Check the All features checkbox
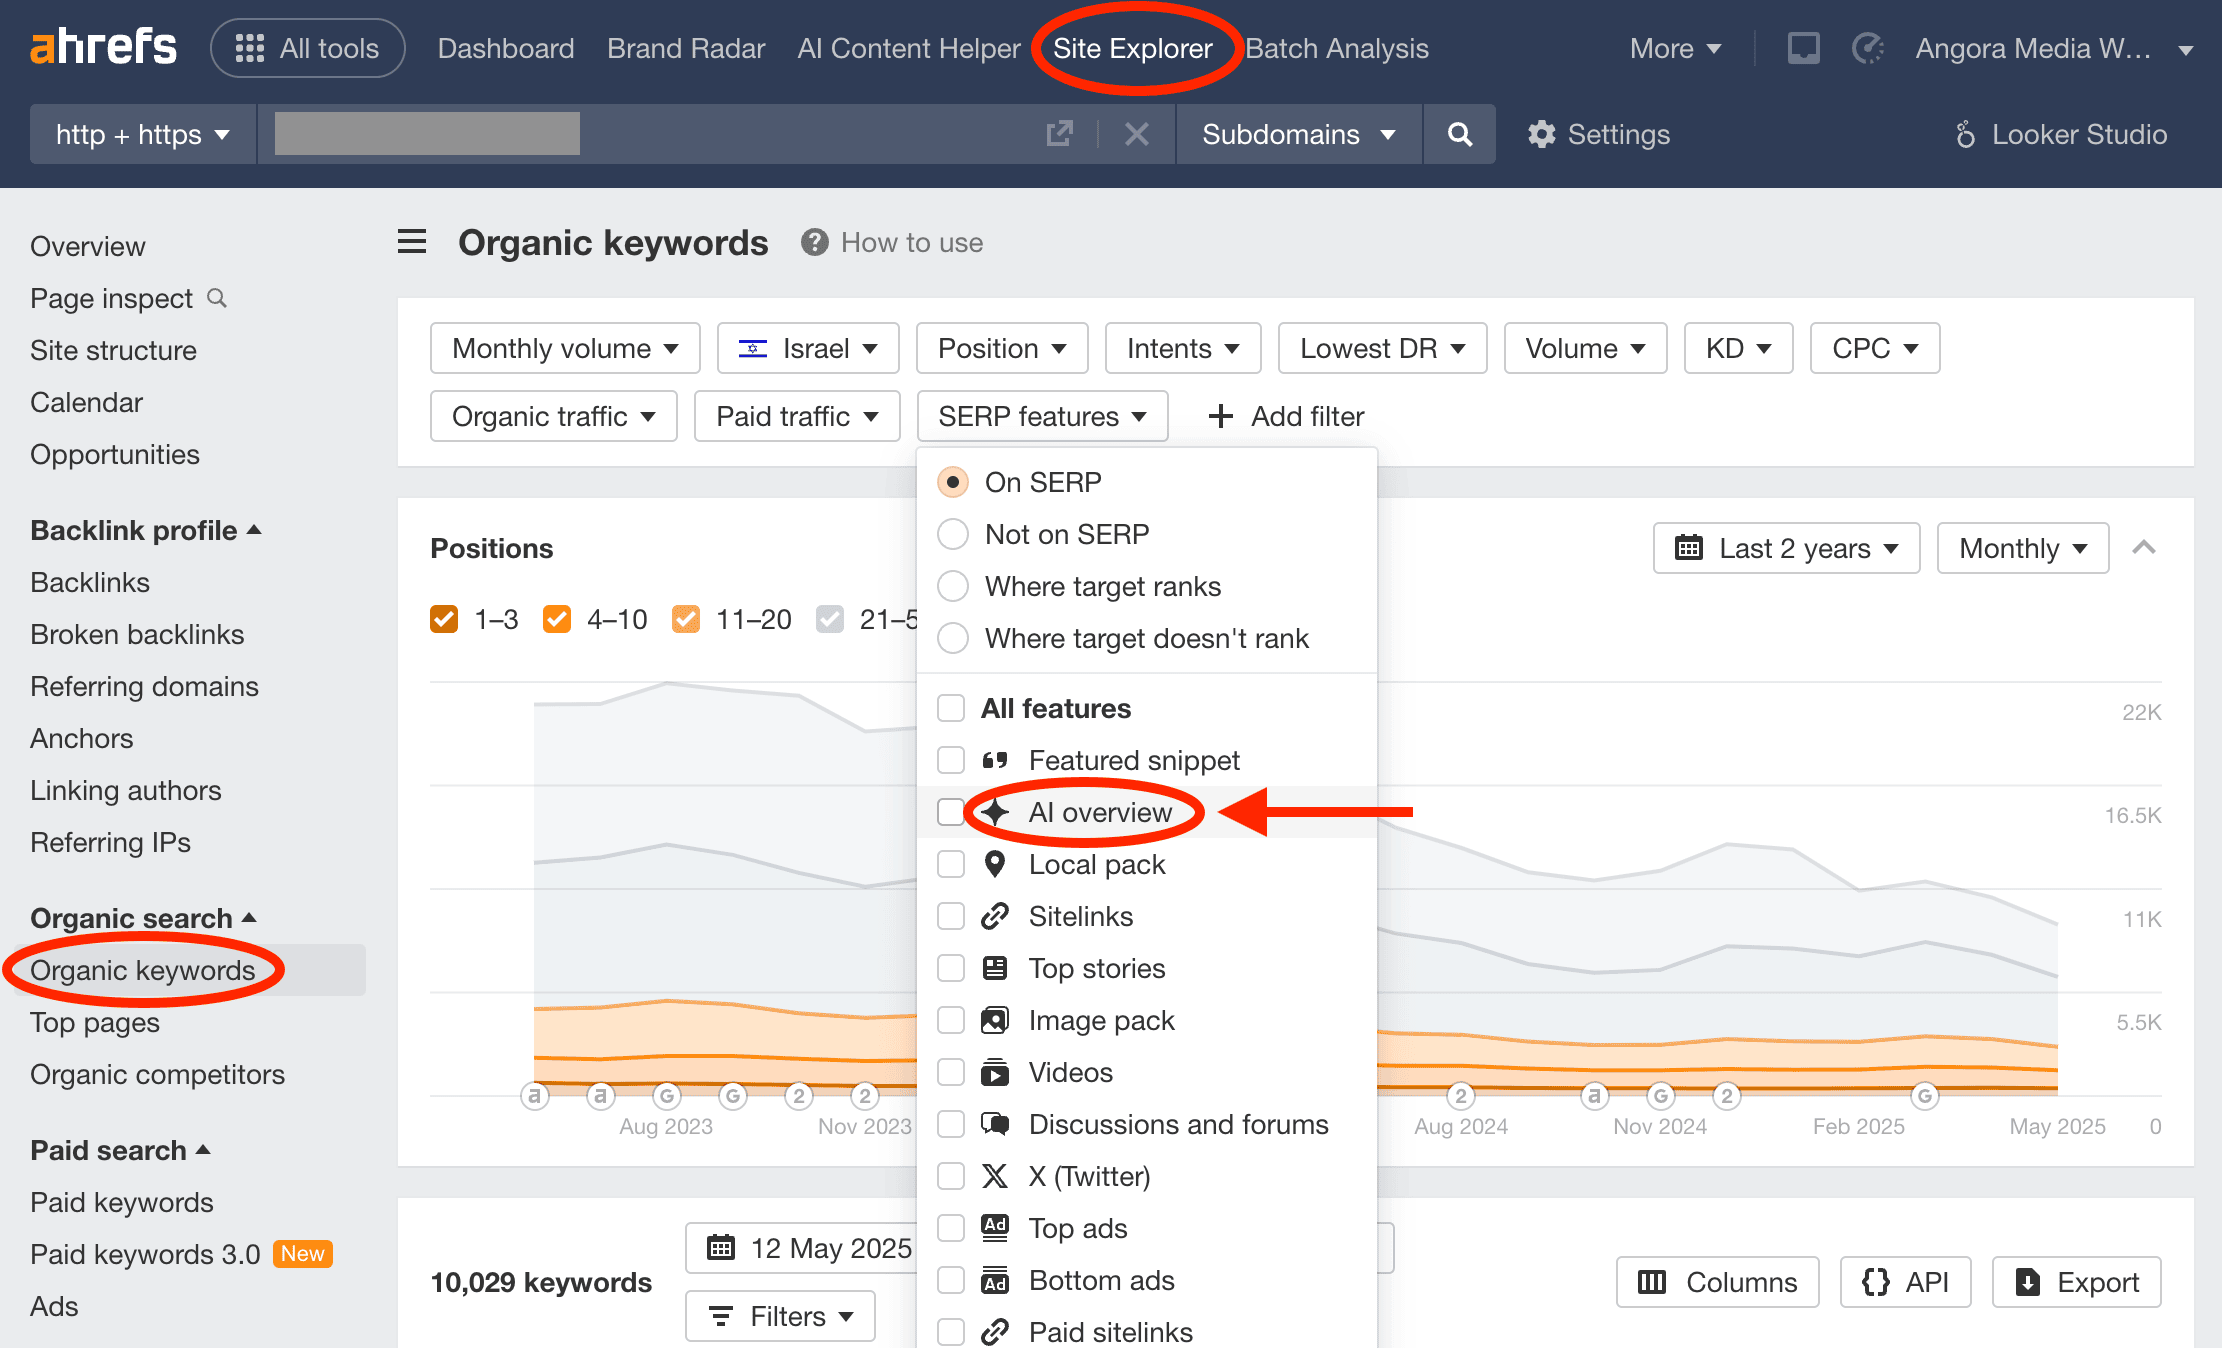 (951, 708)
